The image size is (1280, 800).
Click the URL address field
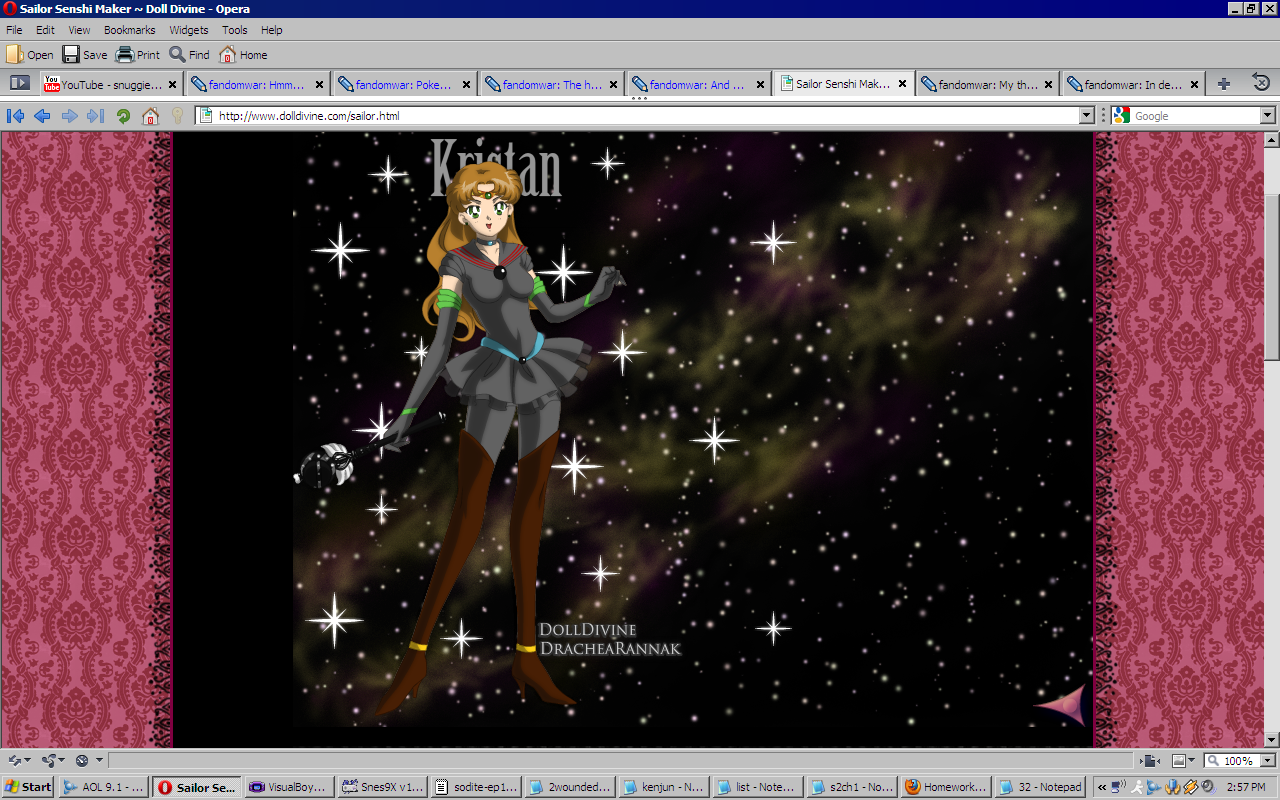click(640, 116)
